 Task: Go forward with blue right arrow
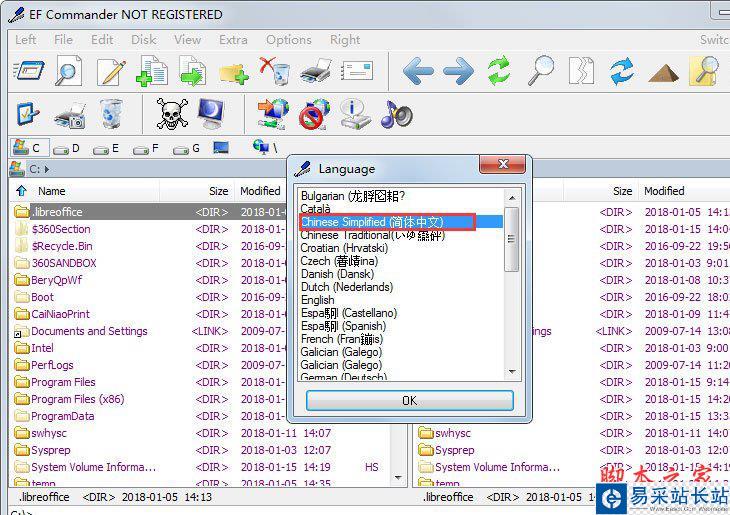click(459, 71)
